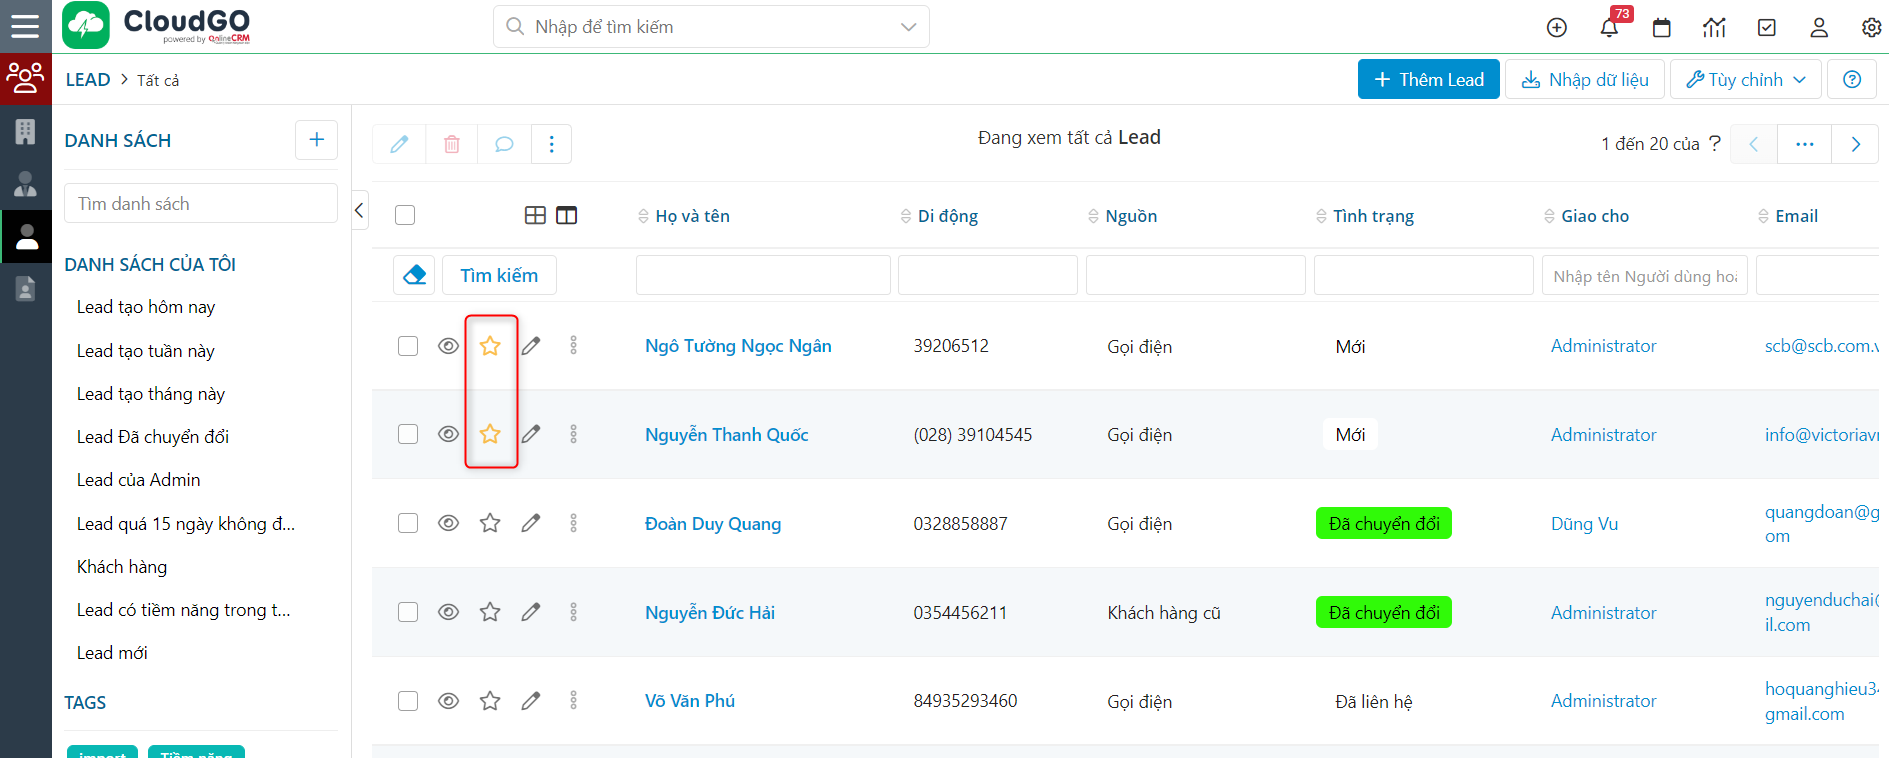Screen dimensions: 1889x758
Task: Tick the checkbox for Ngô Tường Ngọc Ngân
Action: pyautogui.click(x=408, y=346)
